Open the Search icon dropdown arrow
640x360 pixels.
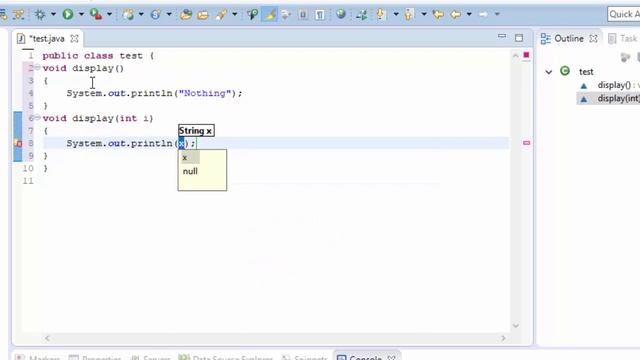coord(235,15)
